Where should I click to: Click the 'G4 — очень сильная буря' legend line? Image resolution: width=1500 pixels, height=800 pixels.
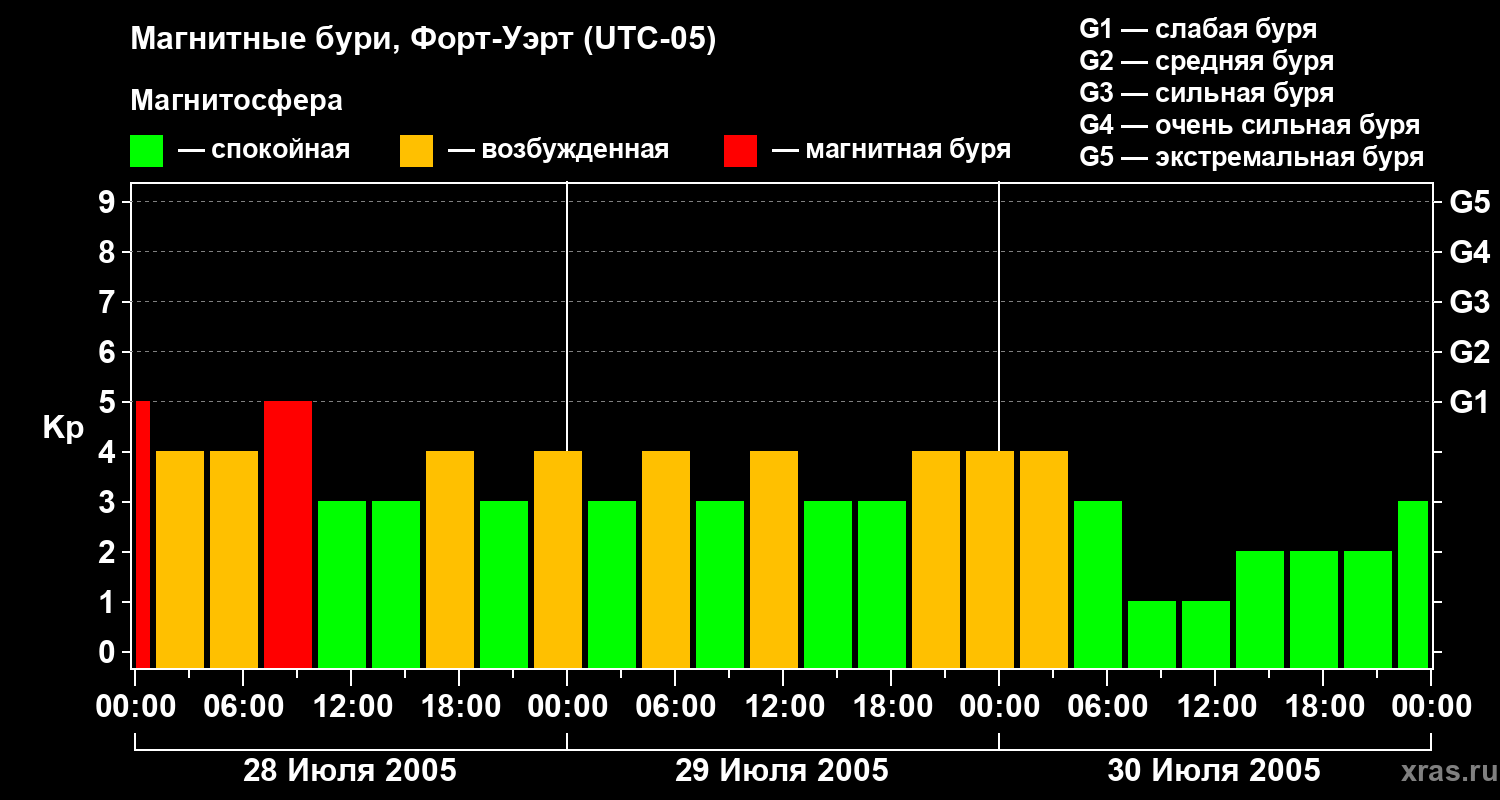(1249, 125)
